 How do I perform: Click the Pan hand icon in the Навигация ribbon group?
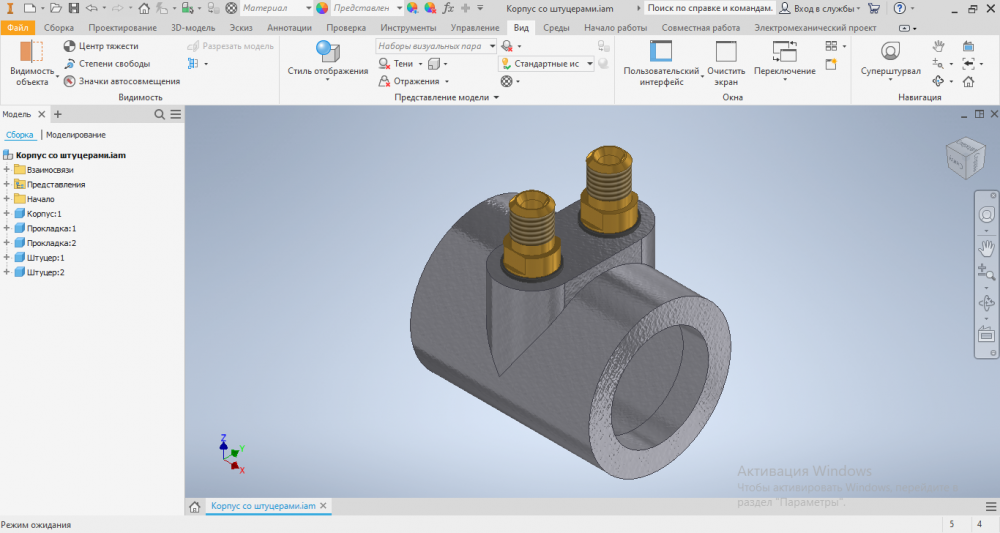[937, 46]
